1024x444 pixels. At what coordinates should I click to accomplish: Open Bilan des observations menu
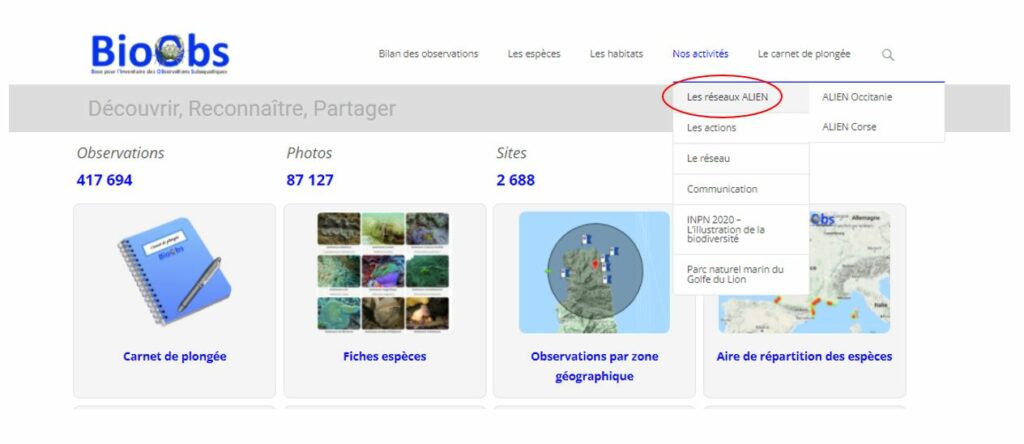428,54
